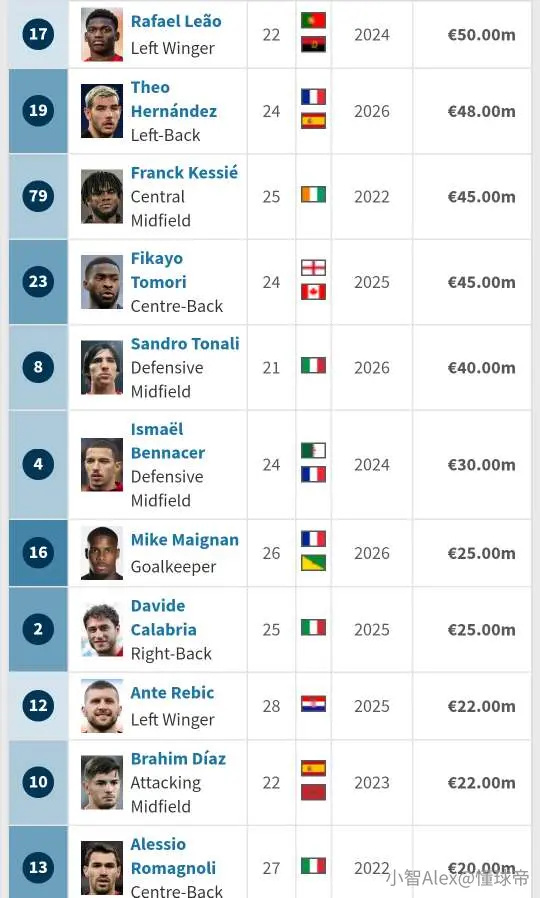The height and width of the screenshot is (898, 540).
Task: Open Alessio Romagnoli's player page
Action: pos(173,856)
